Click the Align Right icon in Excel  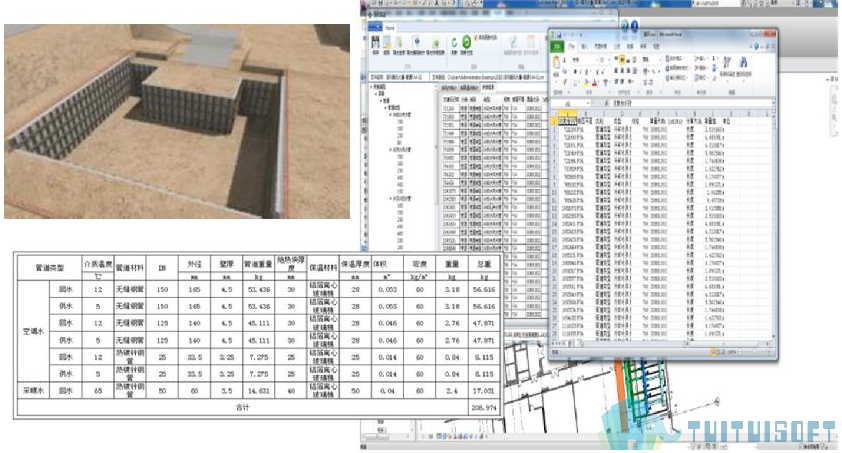tap(628, 70)
